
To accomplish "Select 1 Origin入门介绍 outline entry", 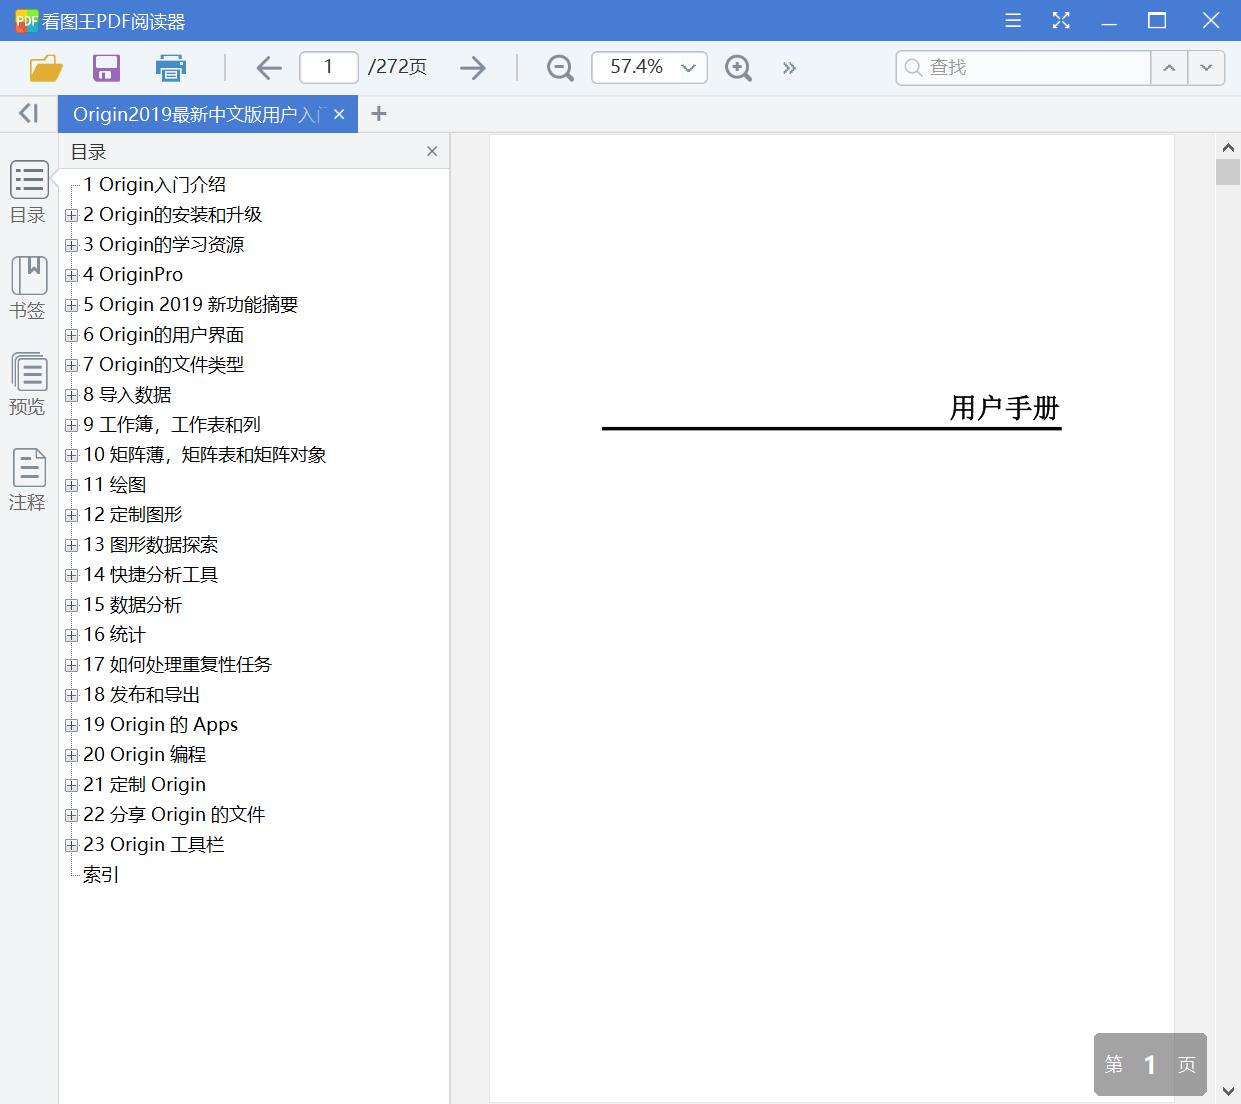I will coord(155,184).
